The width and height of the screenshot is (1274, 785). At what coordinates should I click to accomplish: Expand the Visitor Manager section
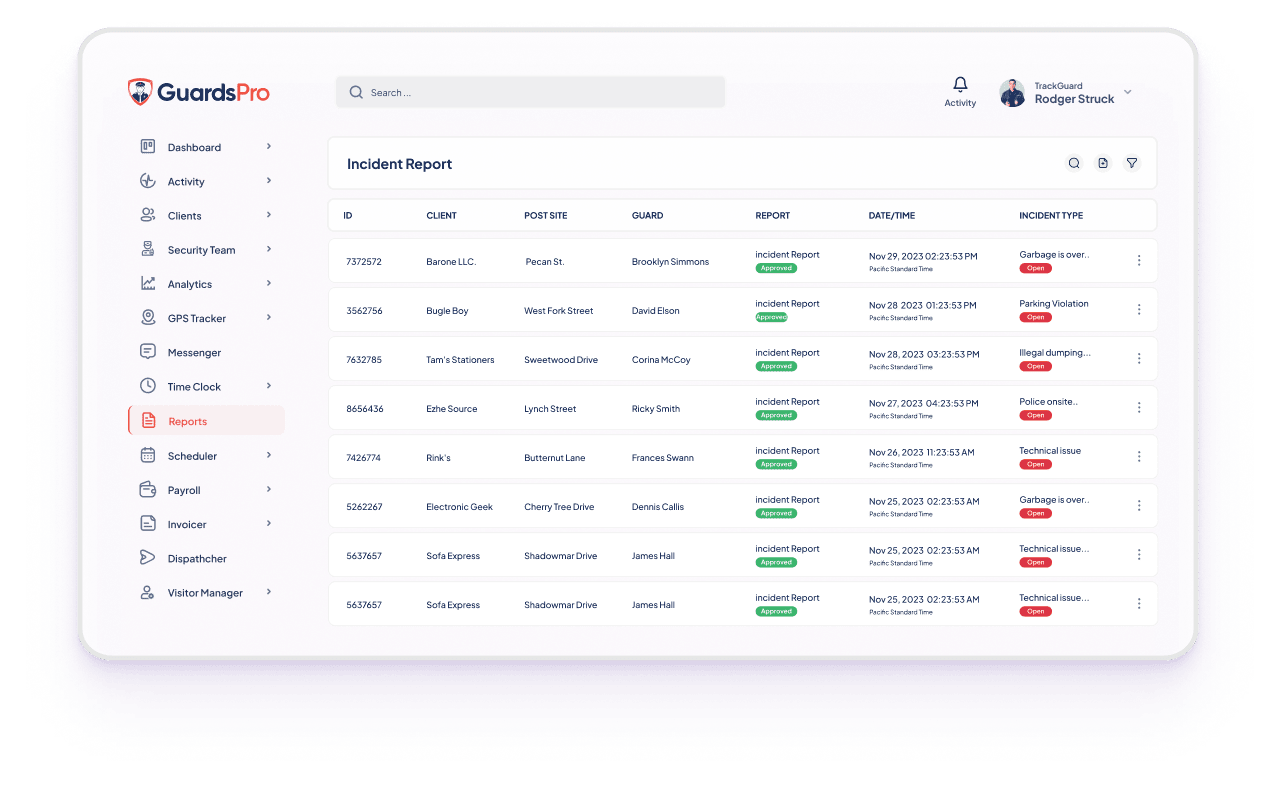268,592
